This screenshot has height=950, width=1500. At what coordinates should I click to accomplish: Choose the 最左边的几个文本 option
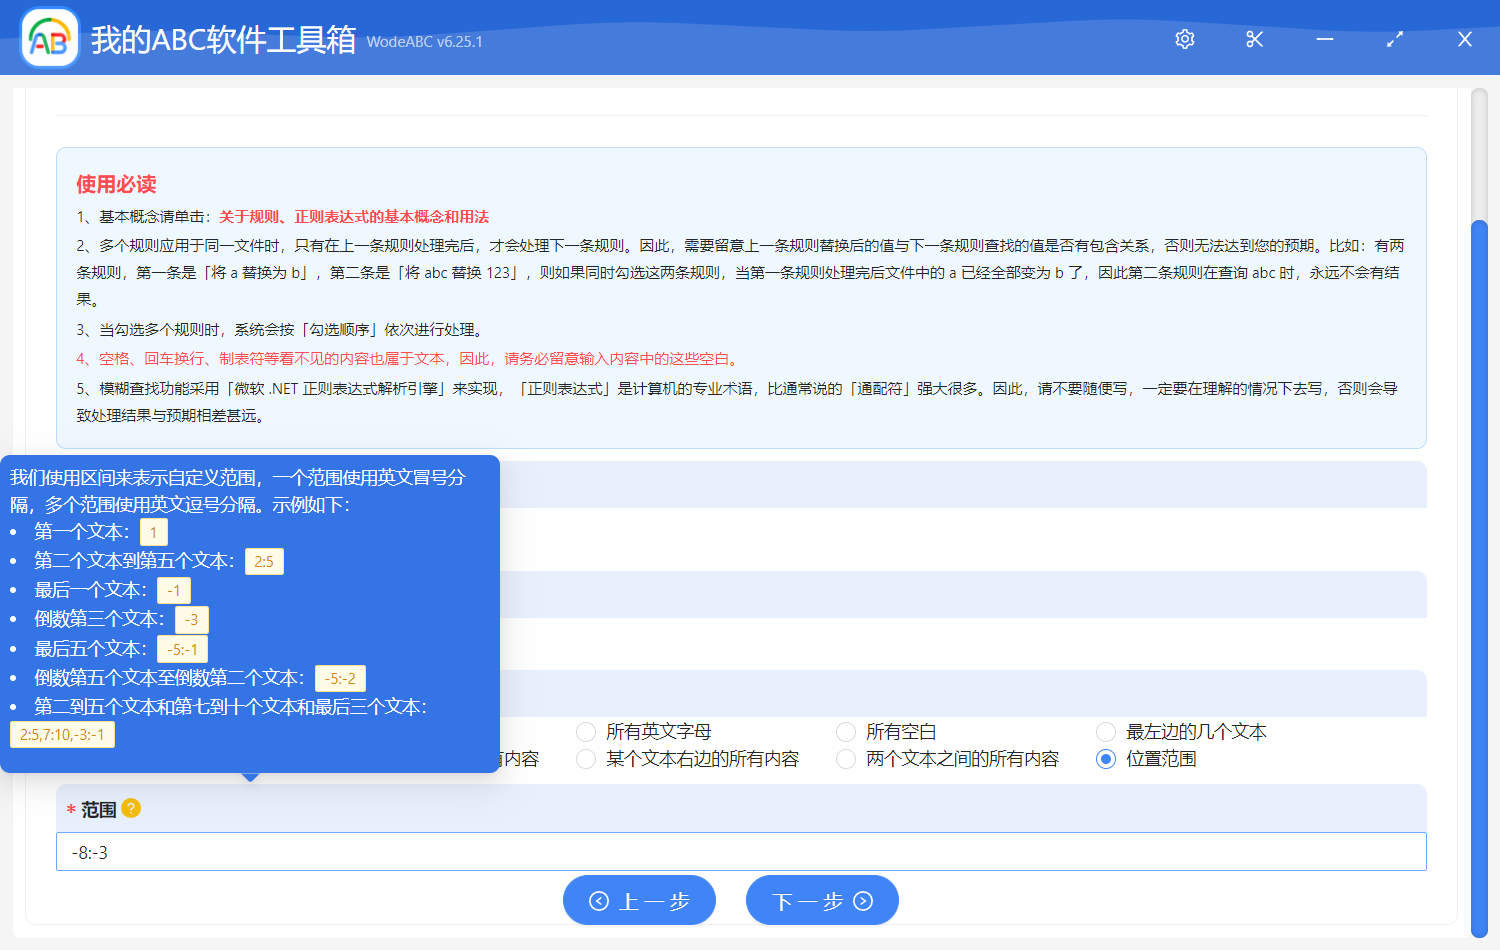pyautogui.click(x=1105, y=731)
